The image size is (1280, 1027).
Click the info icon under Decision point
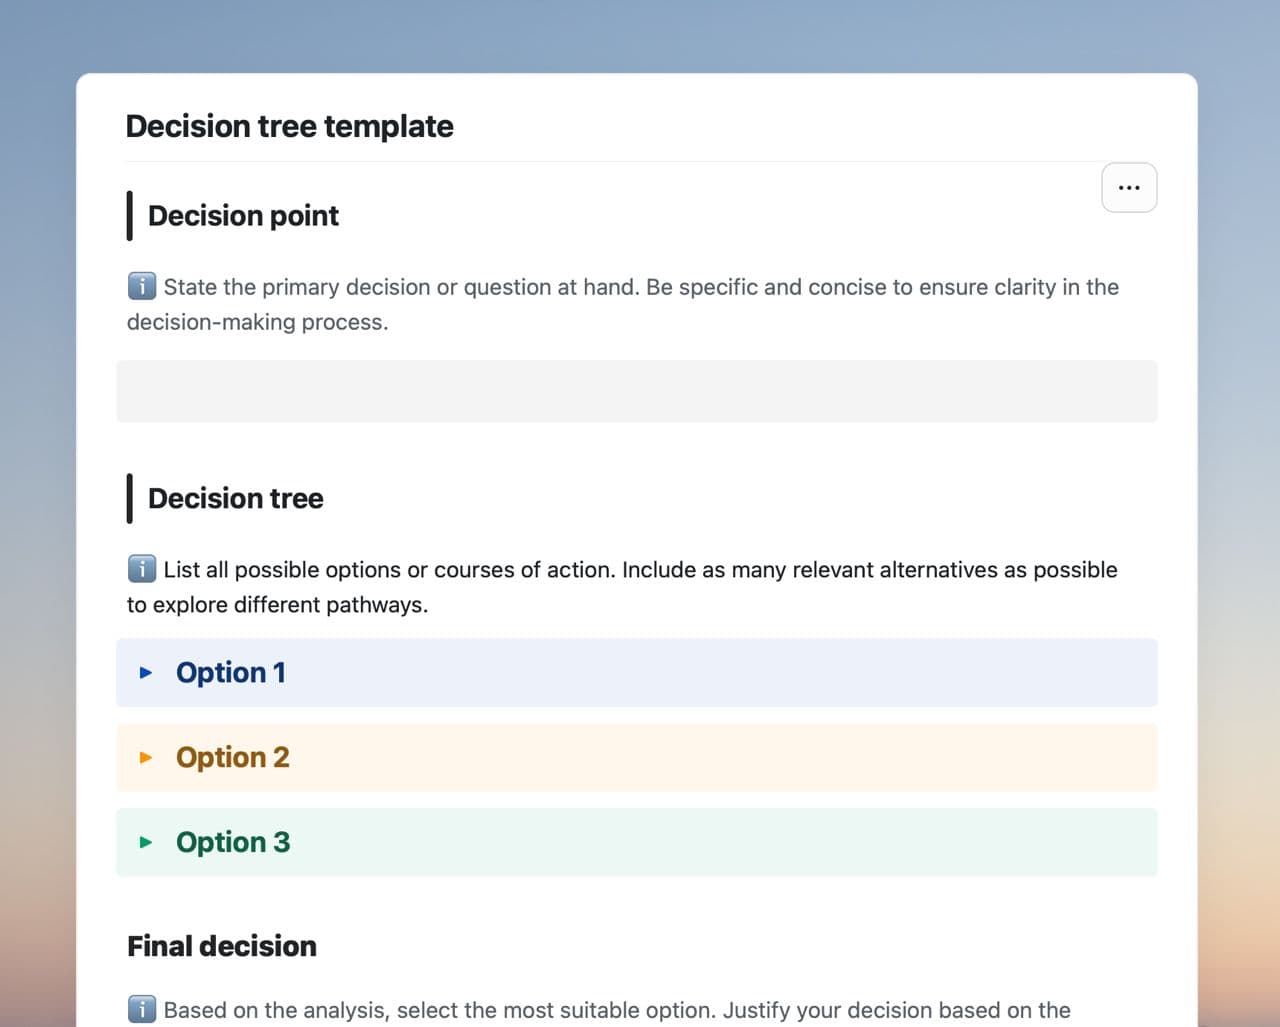pyautogui.click(x=142, y=287)
